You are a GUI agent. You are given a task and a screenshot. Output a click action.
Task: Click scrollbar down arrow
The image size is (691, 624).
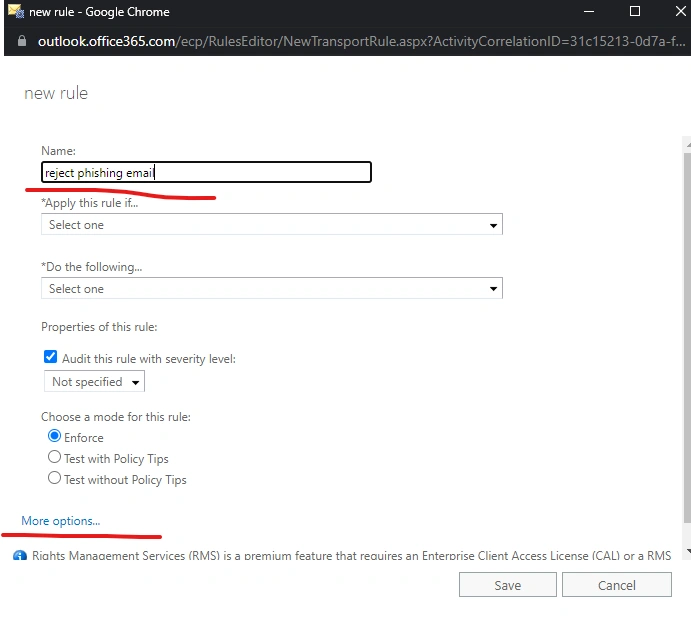click(688, 551)
